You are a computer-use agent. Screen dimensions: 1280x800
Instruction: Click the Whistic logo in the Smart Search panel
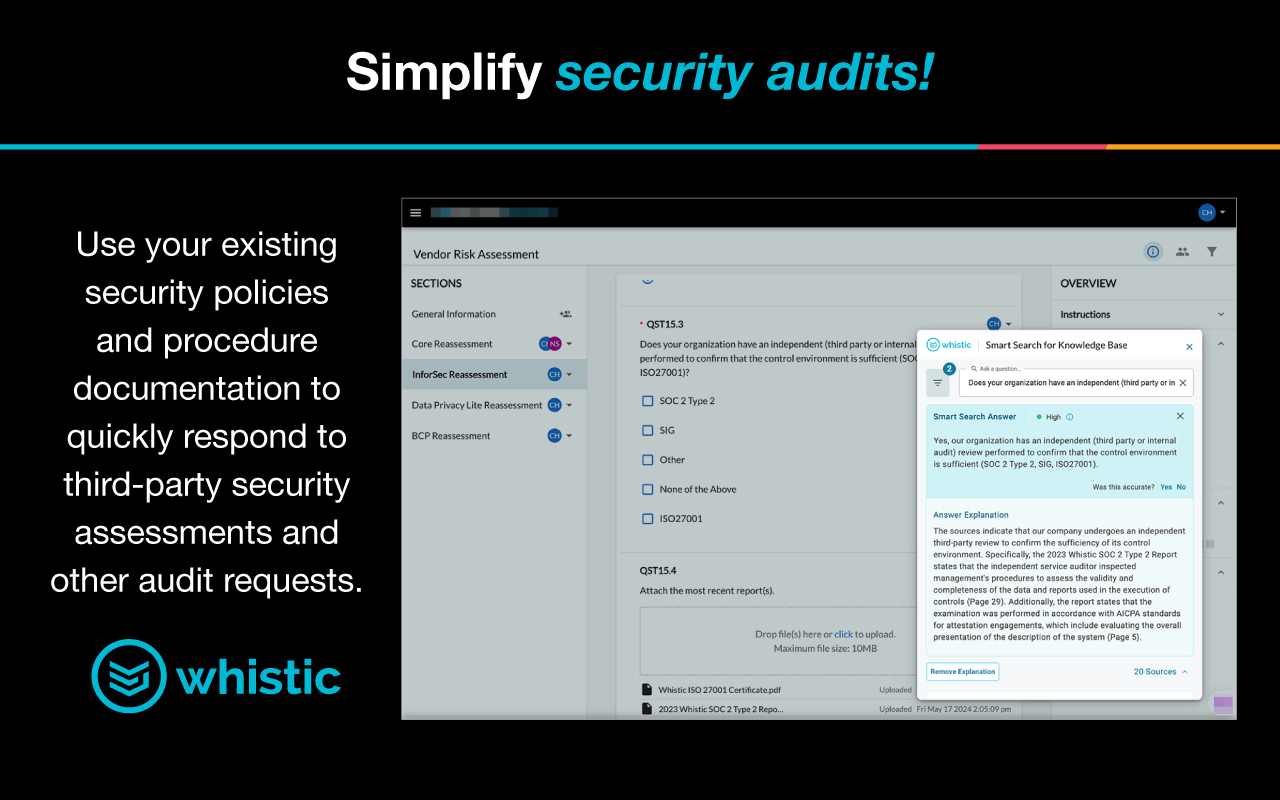click(x=949, y=345)
